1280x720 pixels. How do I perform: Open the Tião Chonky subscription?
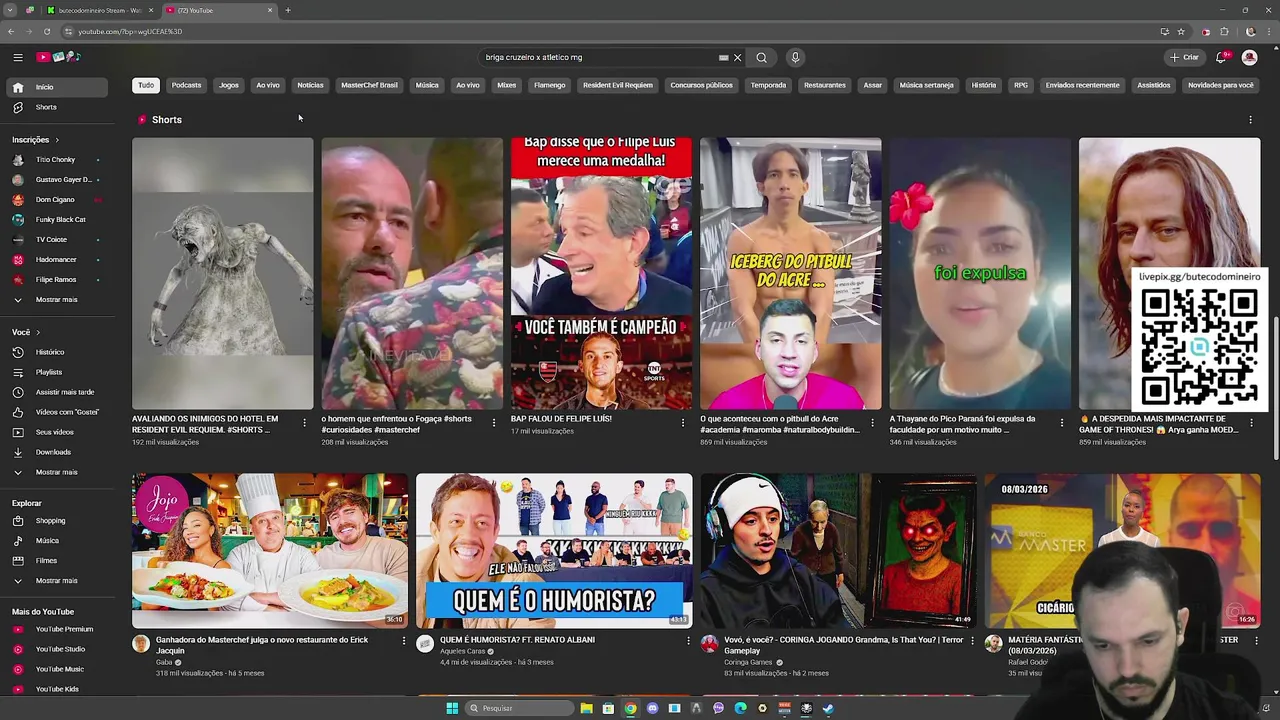pyautogui.click(x=58, y=160)
